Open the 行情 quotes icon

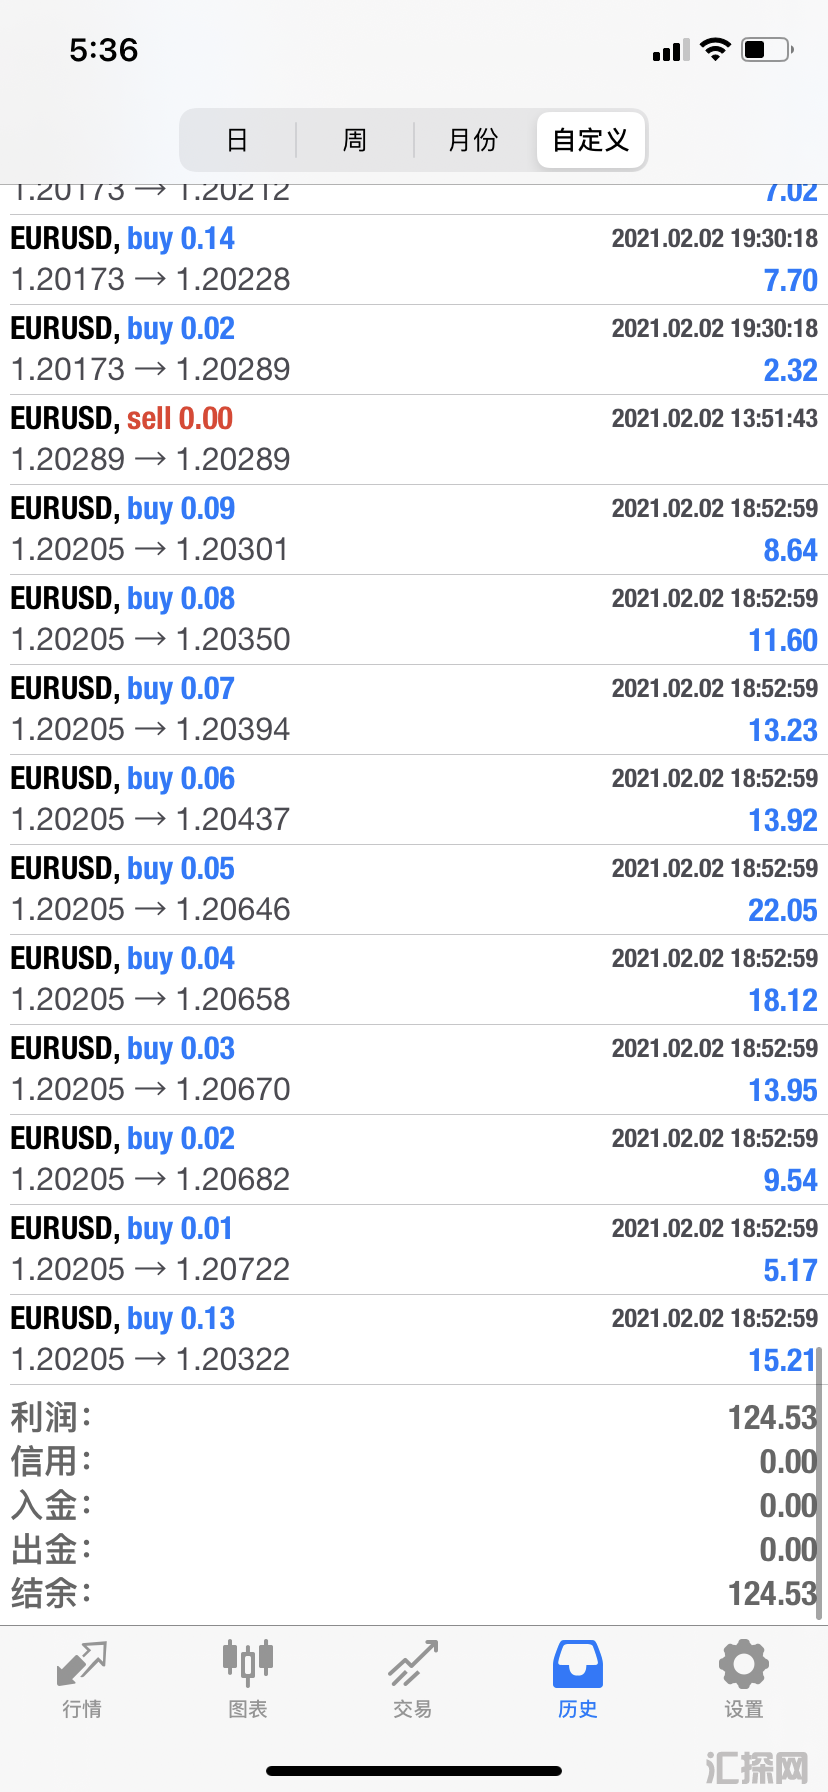coord(82,1664)
